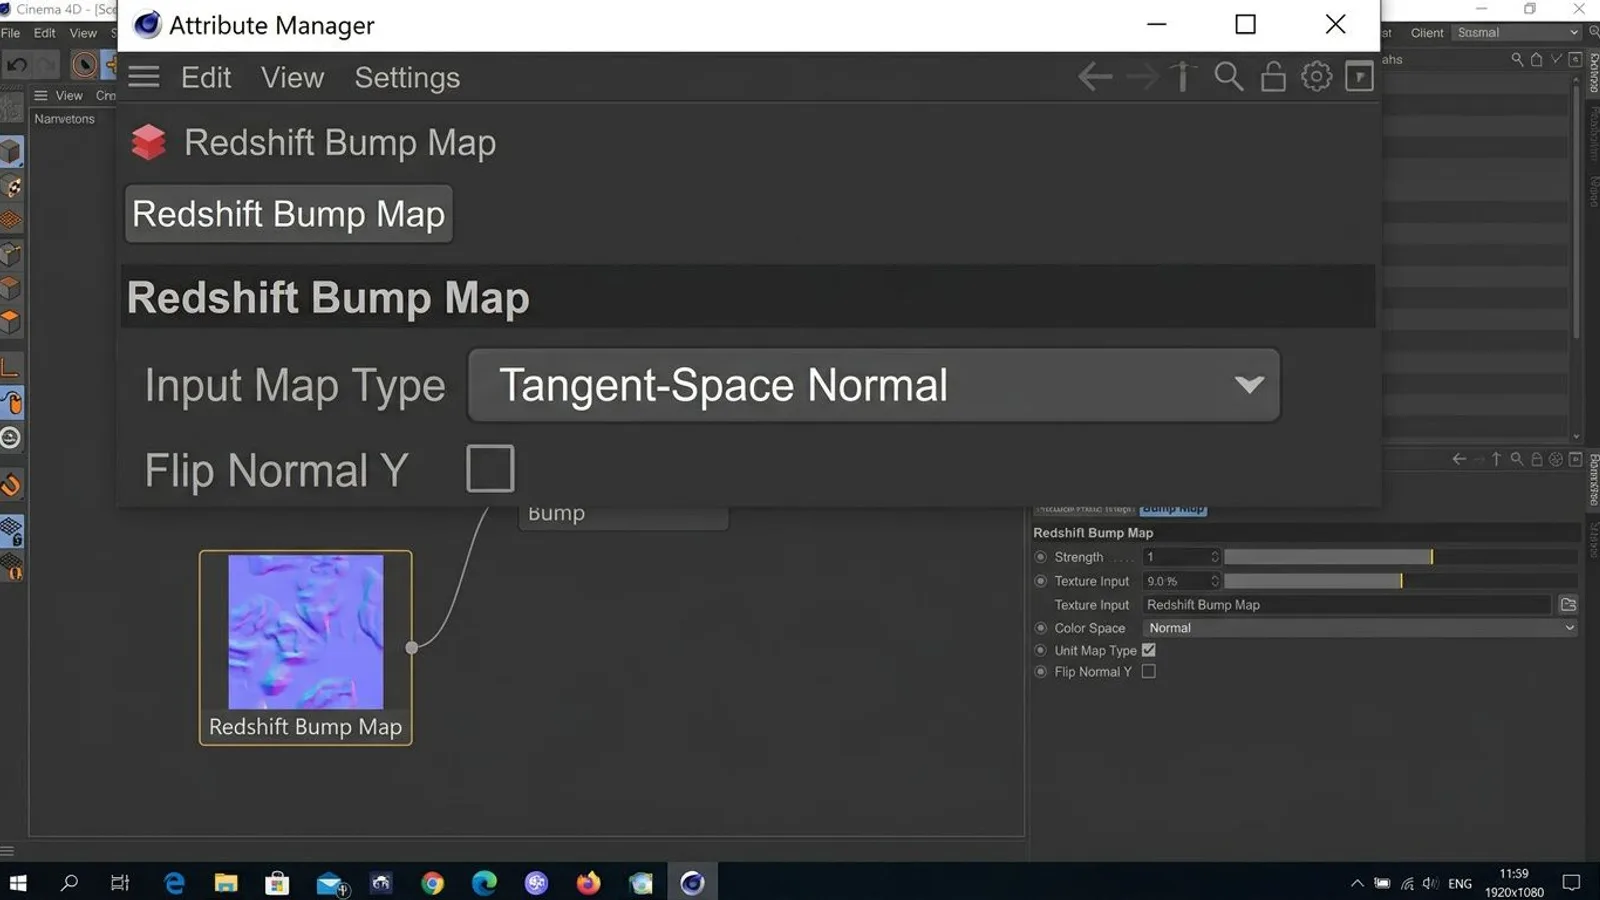Click the up arrow in Attribute Manager toolbar
1600x900 pixels.
(1182, 76)
